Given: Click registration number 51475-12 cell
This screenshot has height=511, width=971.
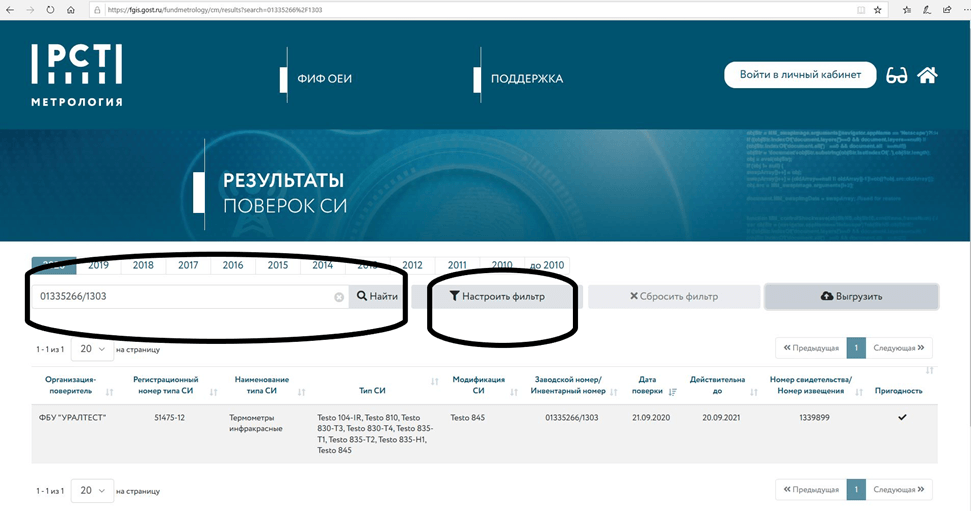Looking at the screenshot, I should click(x=169, y=417).
